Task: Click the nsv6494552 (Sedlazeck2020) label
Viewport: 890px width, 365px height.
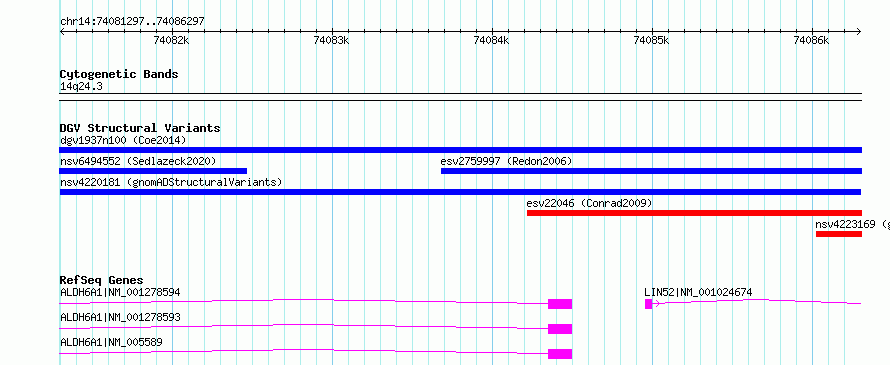Action: [138, 161]
